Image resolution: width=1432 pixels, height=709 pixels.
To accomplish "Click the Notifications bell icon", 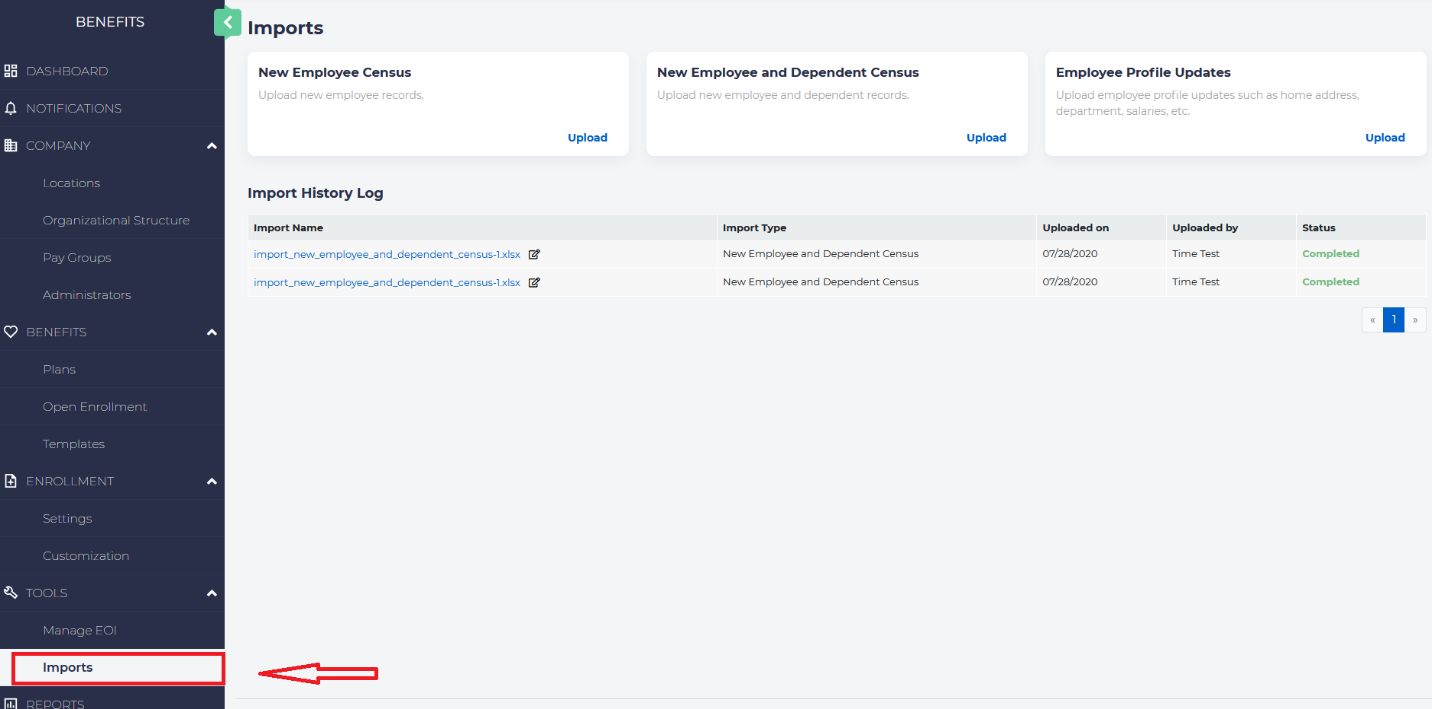I will coord(11,108).
